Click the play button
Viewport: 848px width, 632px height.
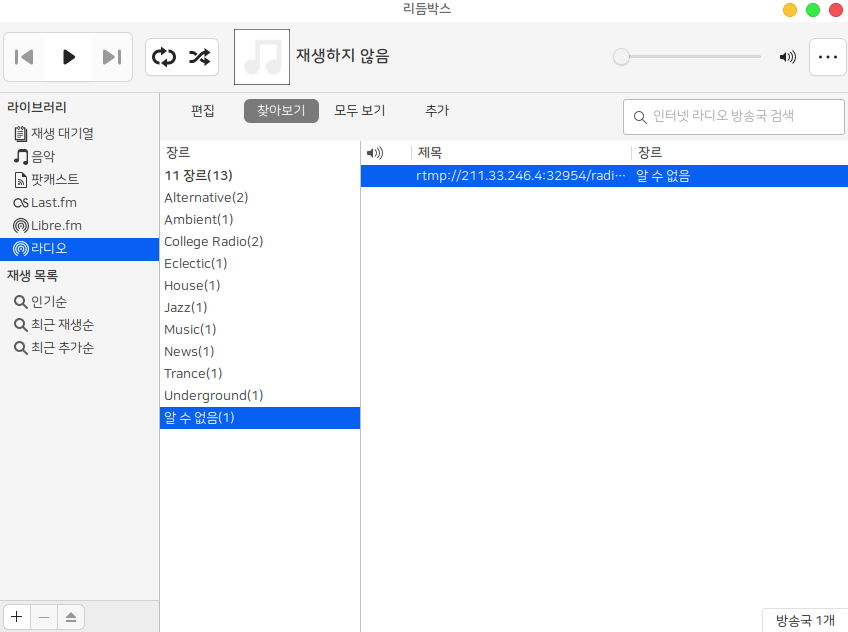tap(69, 57)
